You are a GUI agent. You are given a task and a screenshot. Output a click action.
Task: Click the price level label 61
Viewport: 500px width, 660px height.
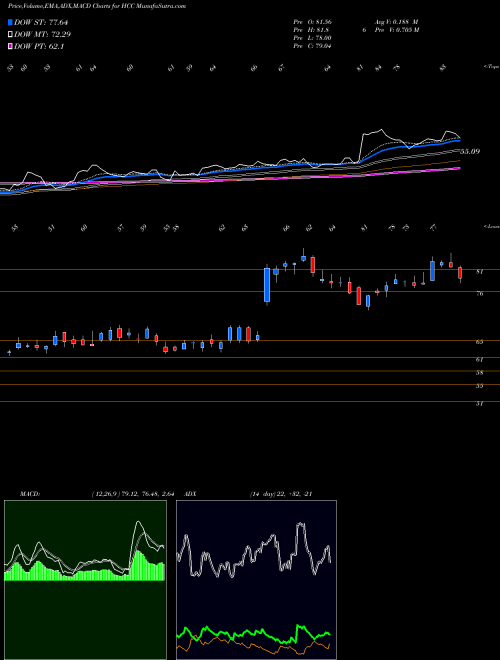tap(479, 360)
